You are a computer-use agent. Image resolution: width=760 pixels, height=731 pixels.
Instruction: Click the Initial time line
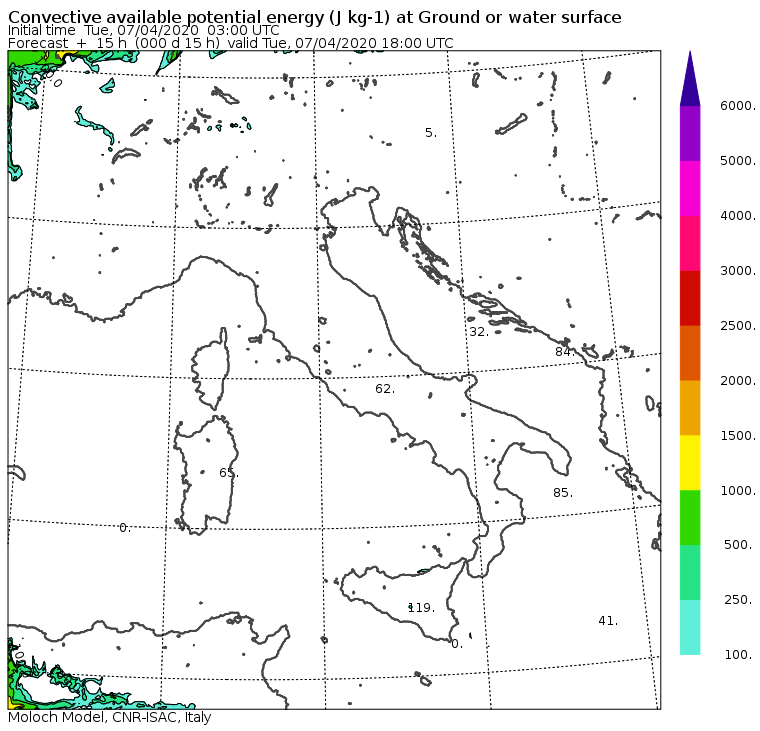click(143, 31)
